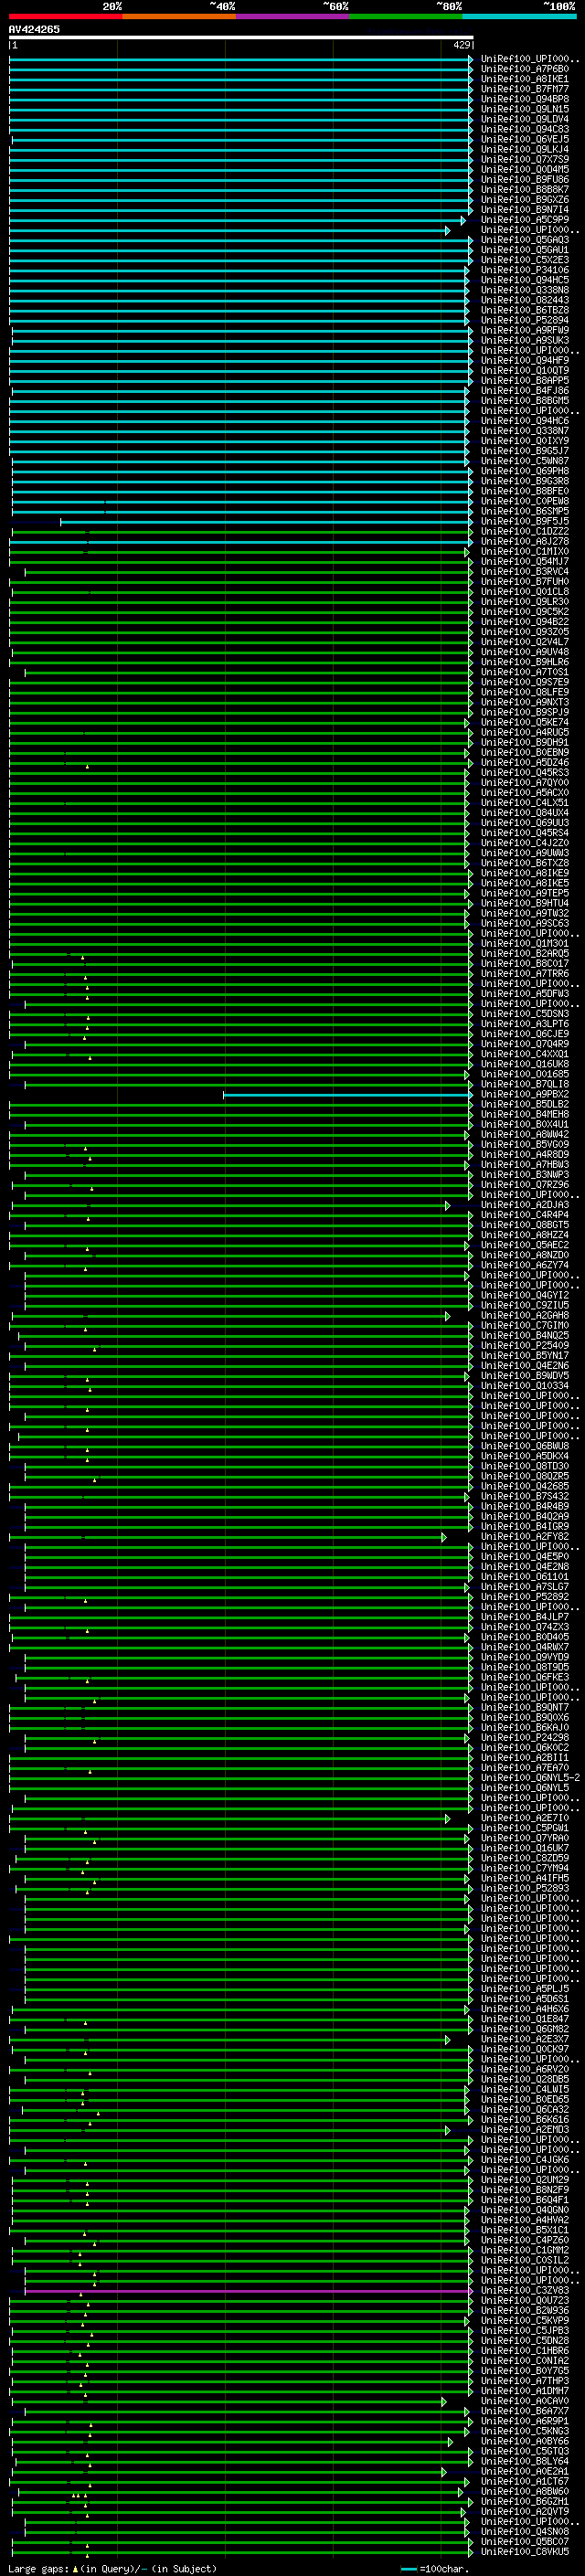Select label UniRef100_C3ZV83
Image resolution: width=585 pixels, height=2576 pixels.
coord(525,2290)
